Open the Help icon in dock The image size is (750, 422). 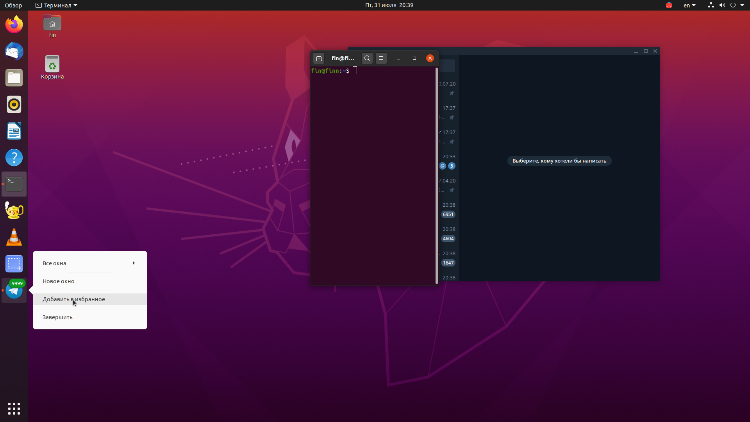(x=14, y=157)
